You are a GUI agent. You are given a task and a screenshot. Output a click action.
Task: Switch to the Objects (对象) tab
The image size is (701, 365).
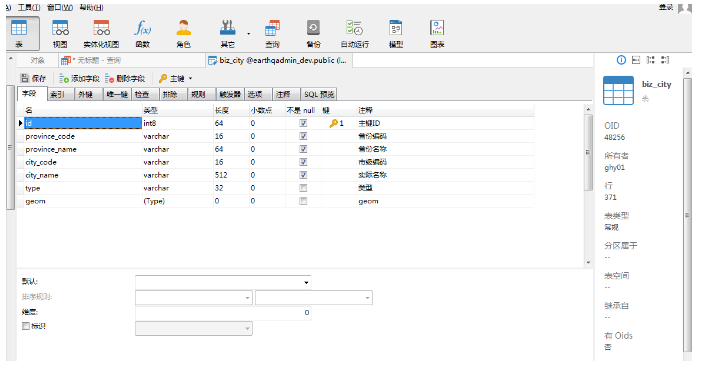click(38, 60)
